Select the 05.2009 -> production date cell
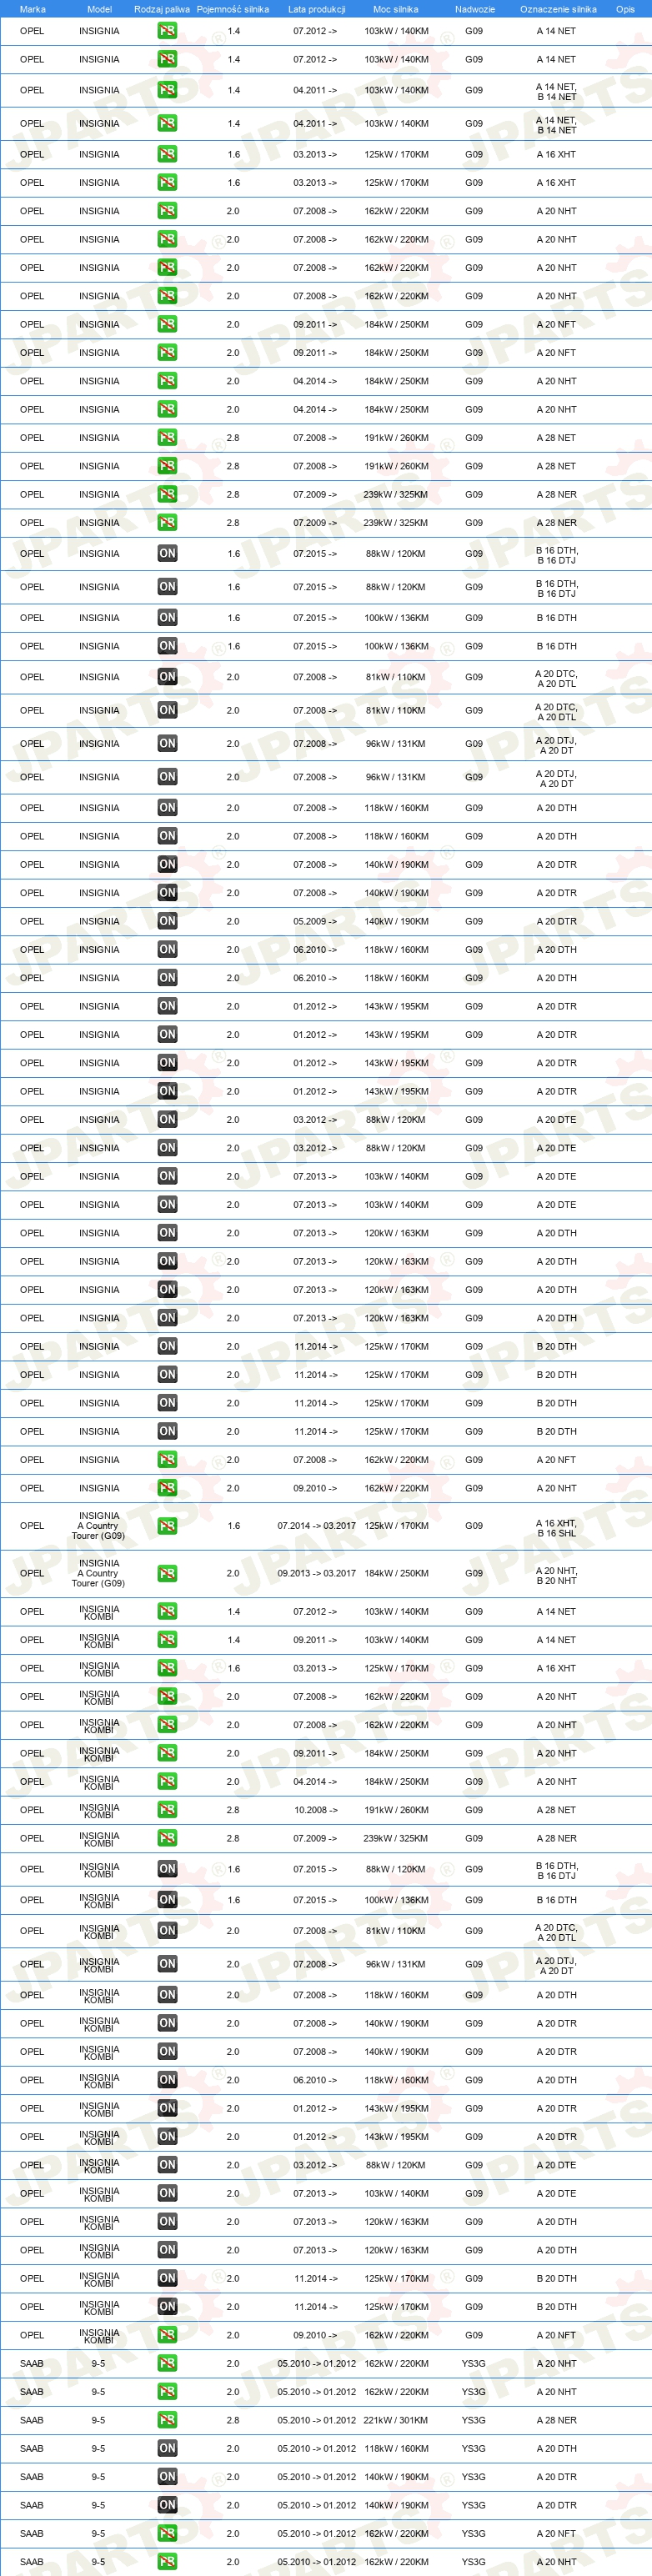This screenshot has height=2576, width=652. point(315,921)
